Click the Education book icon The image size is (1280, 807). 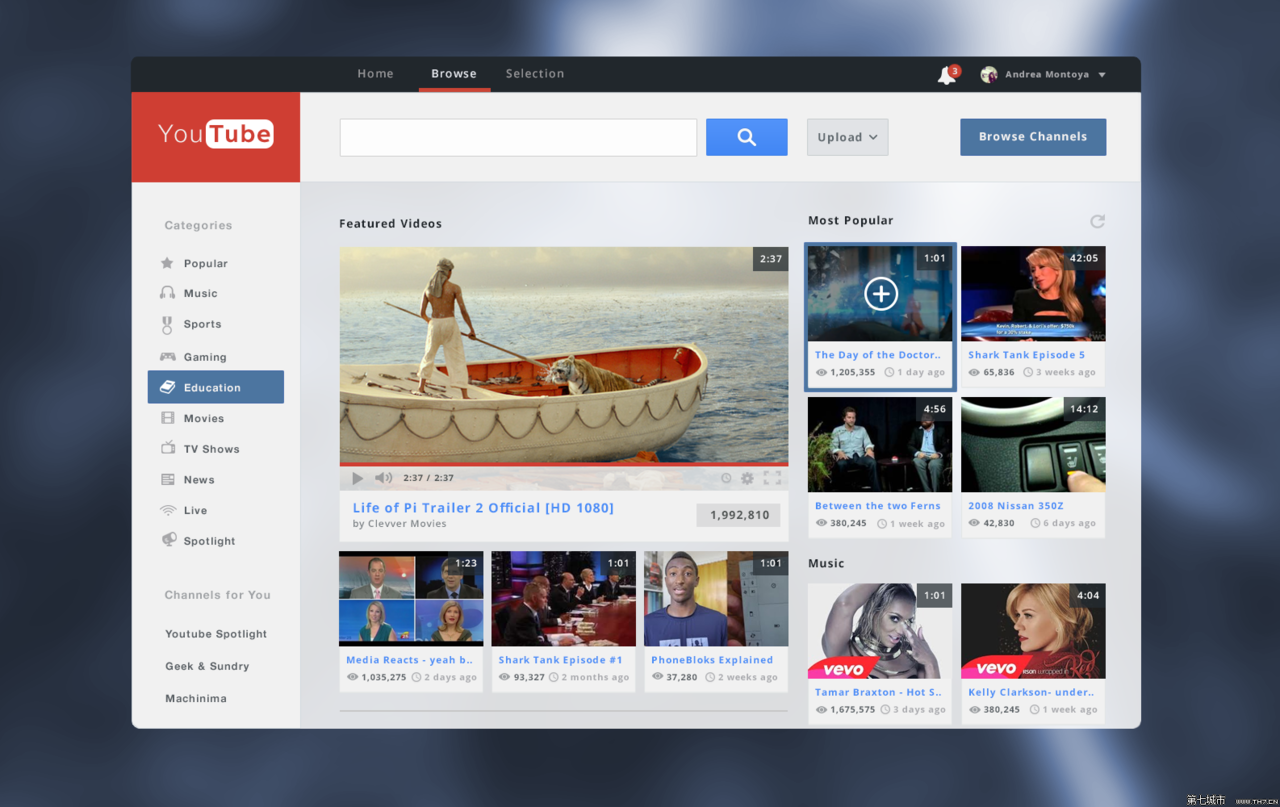point(167,387)
